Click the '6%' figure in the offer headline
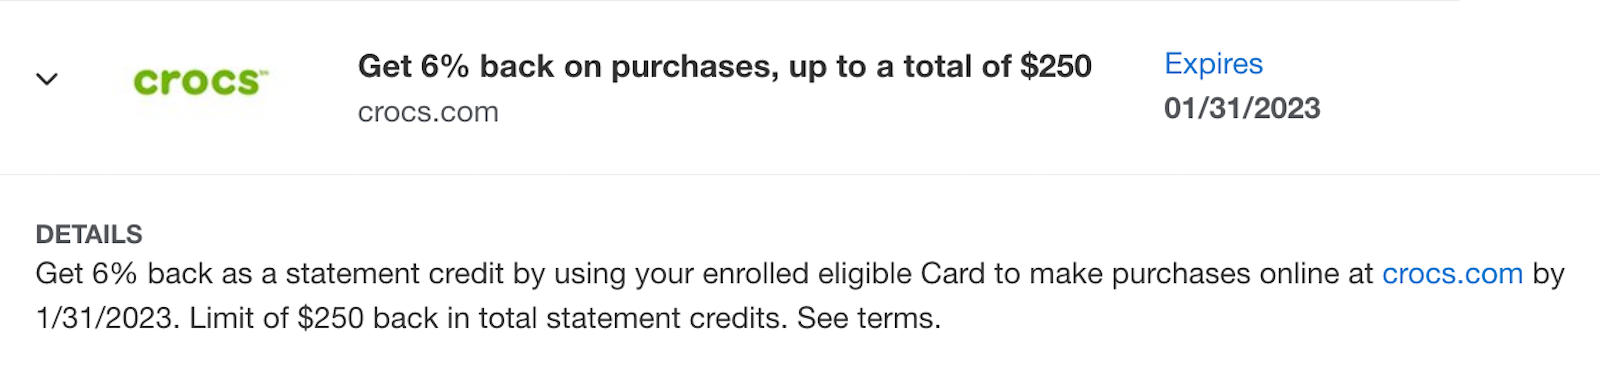Image resolution: width=1600 pixels, height=366 pixels. click(445, 66)
